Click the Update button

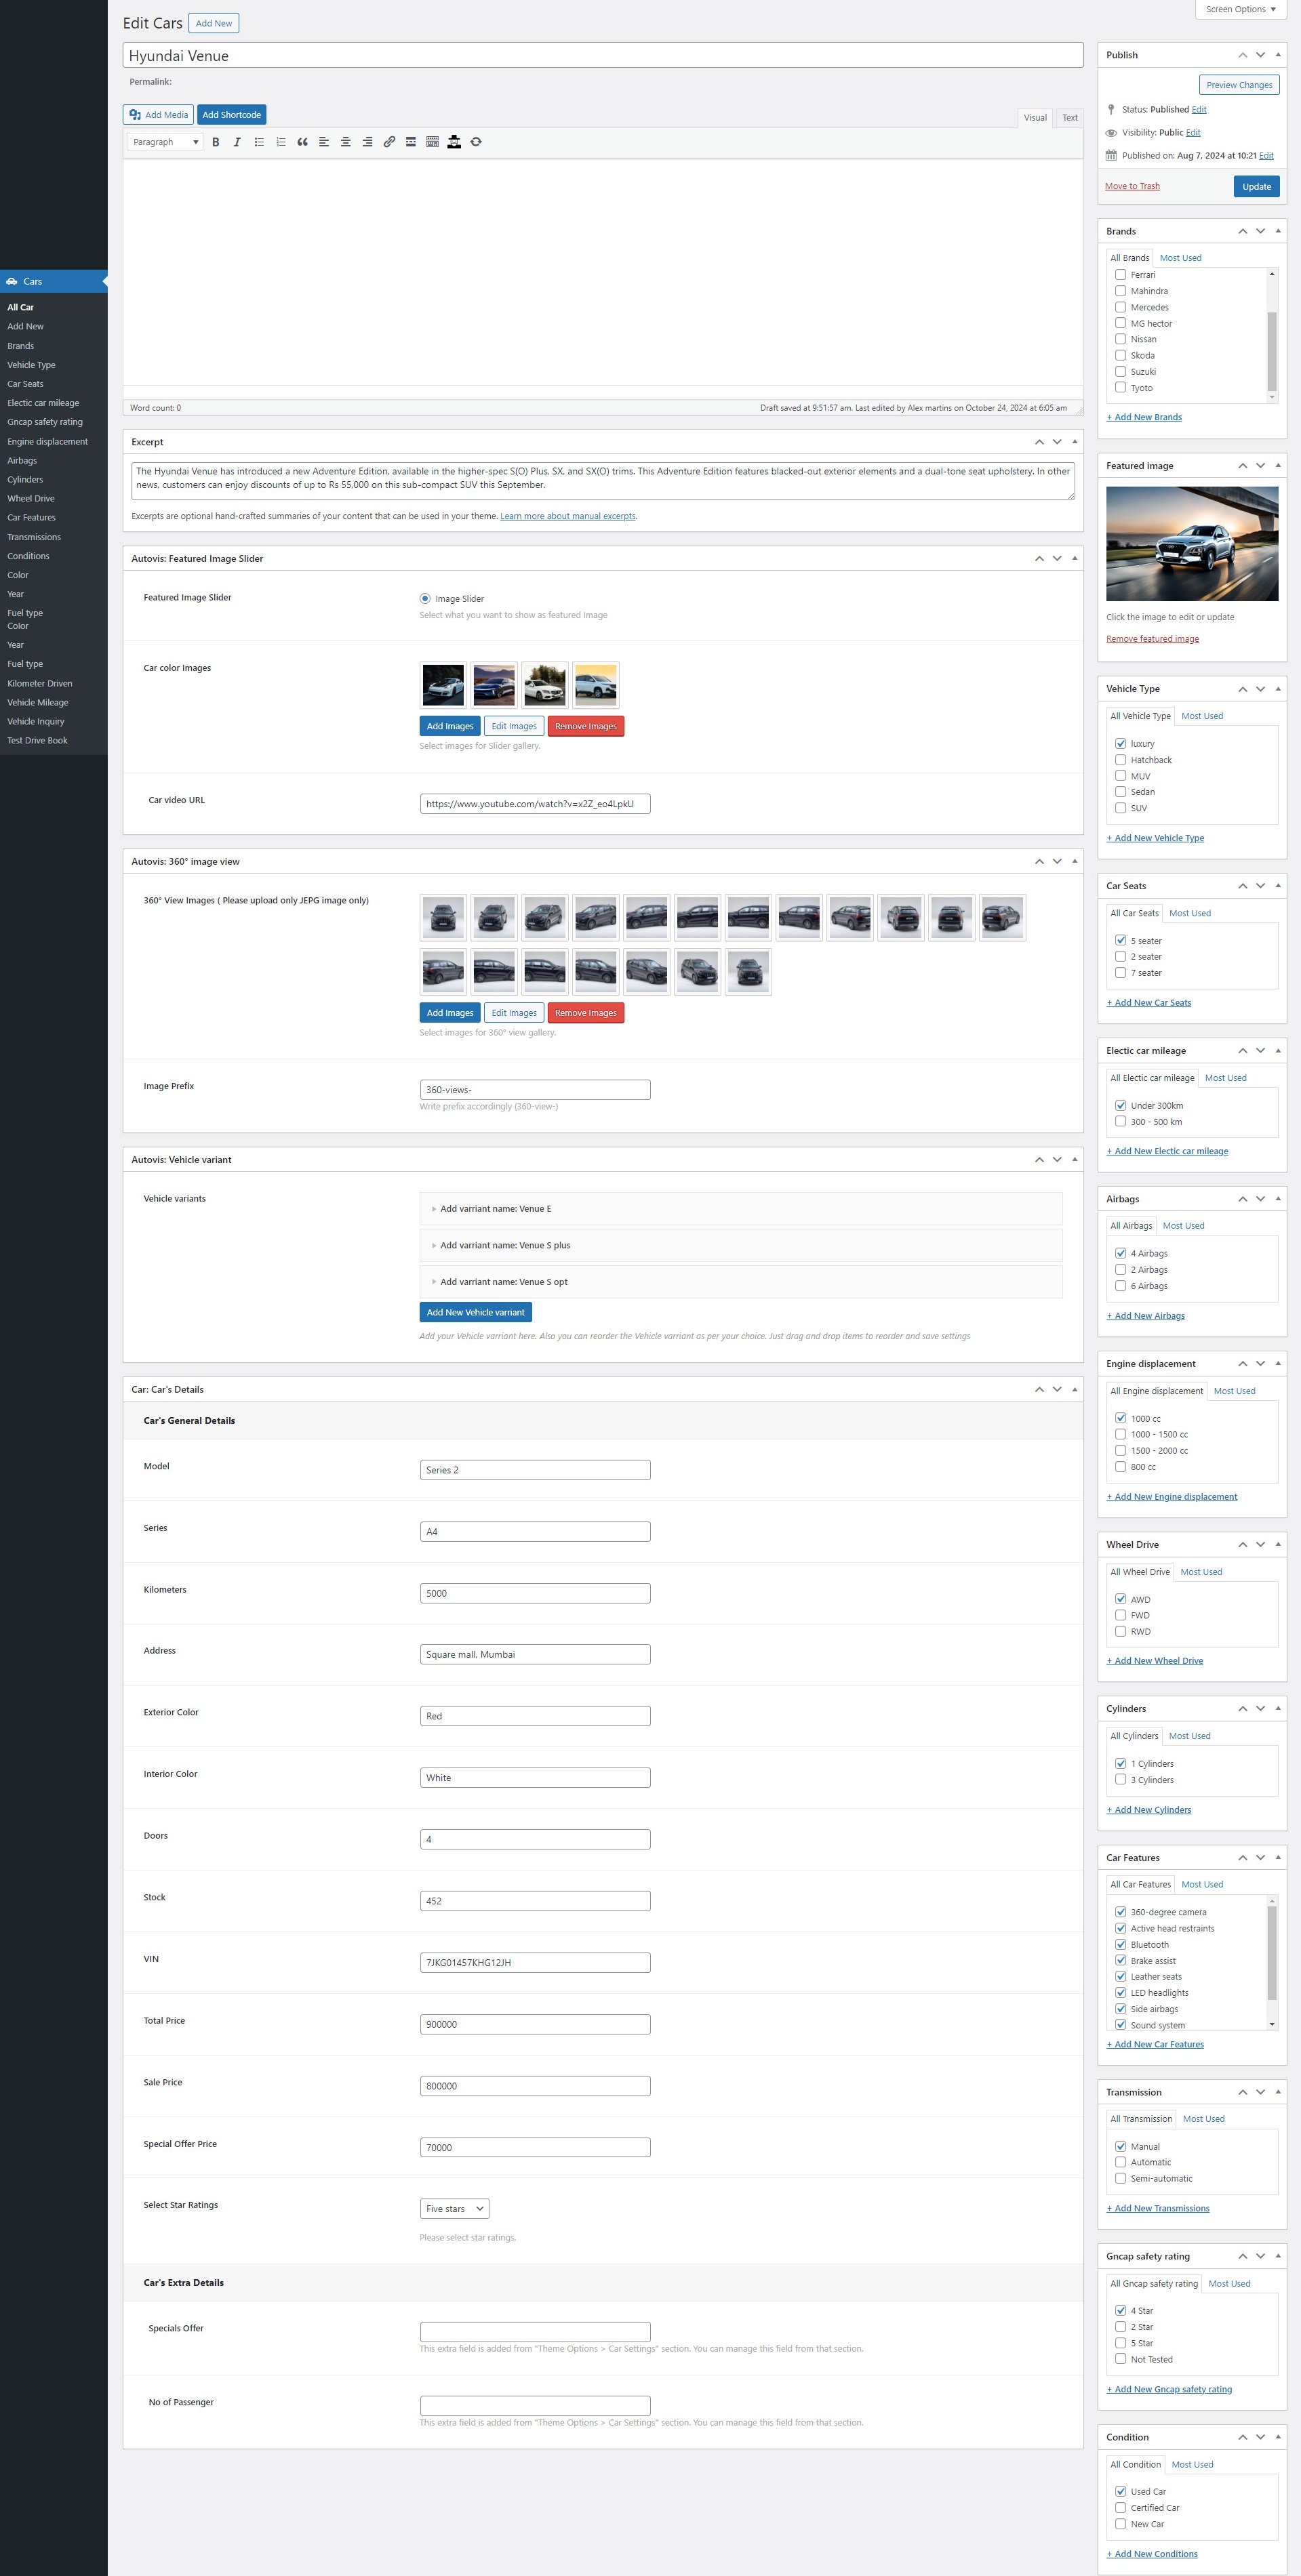[1256, 186]
